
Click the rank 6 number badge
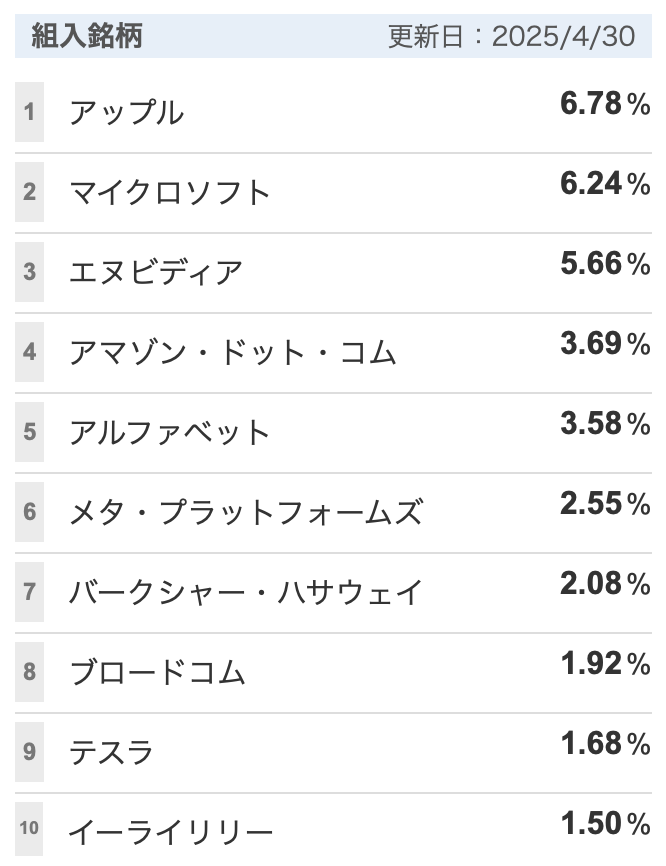tap(29, 512)
